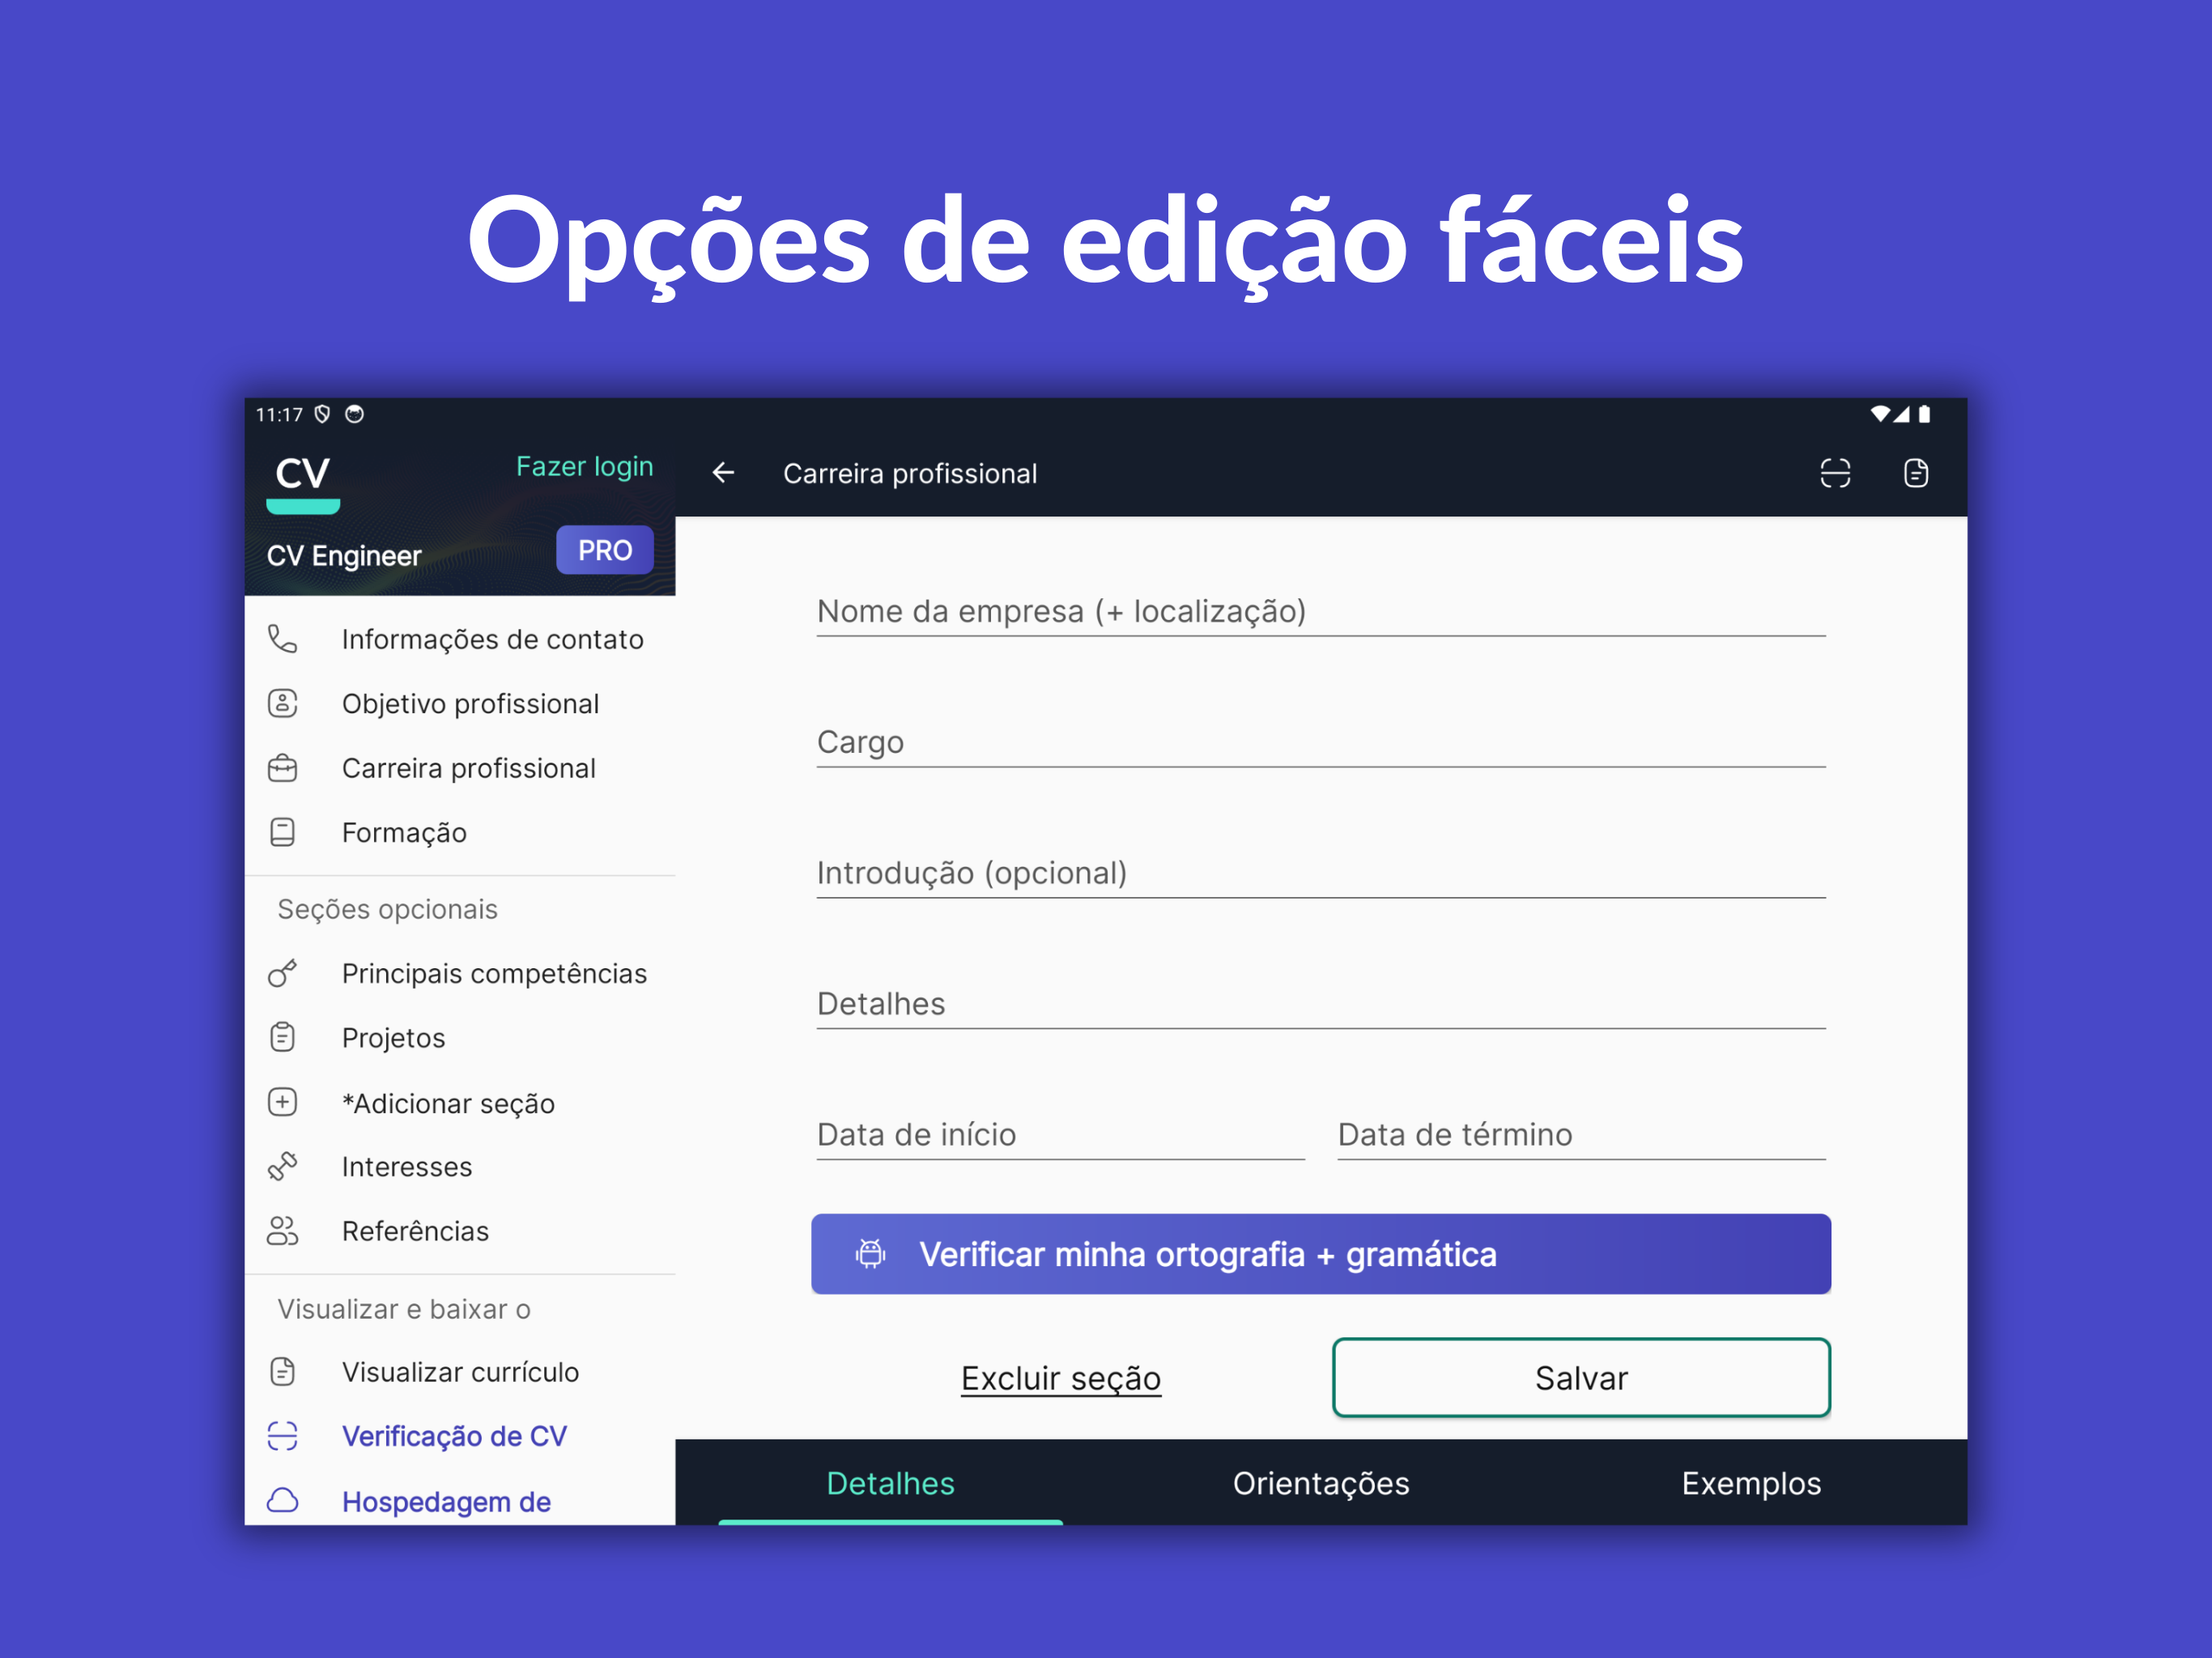
Task: Open CV check scan icon in top bar
Action: tap(1835, 473)
